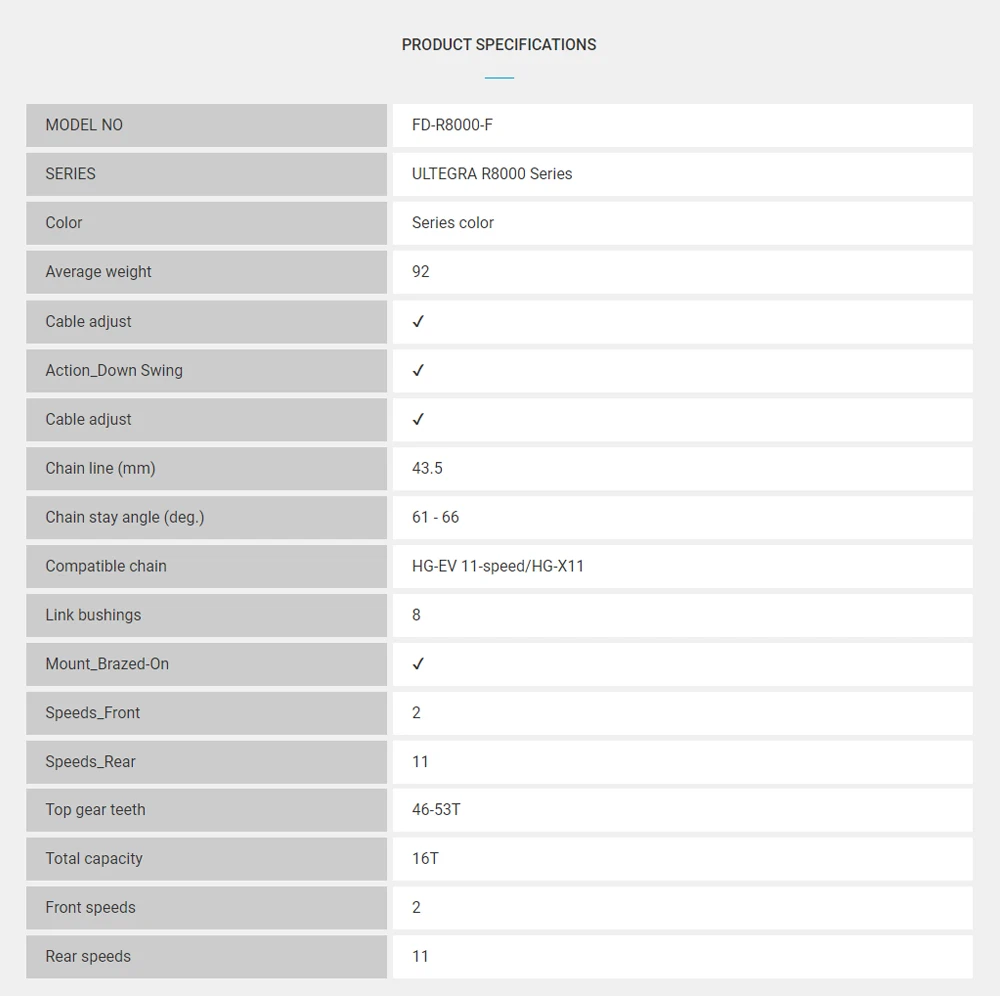This screenshot has width=1000, height=996.
Task: Click the Average weight label
Action: 98,272
